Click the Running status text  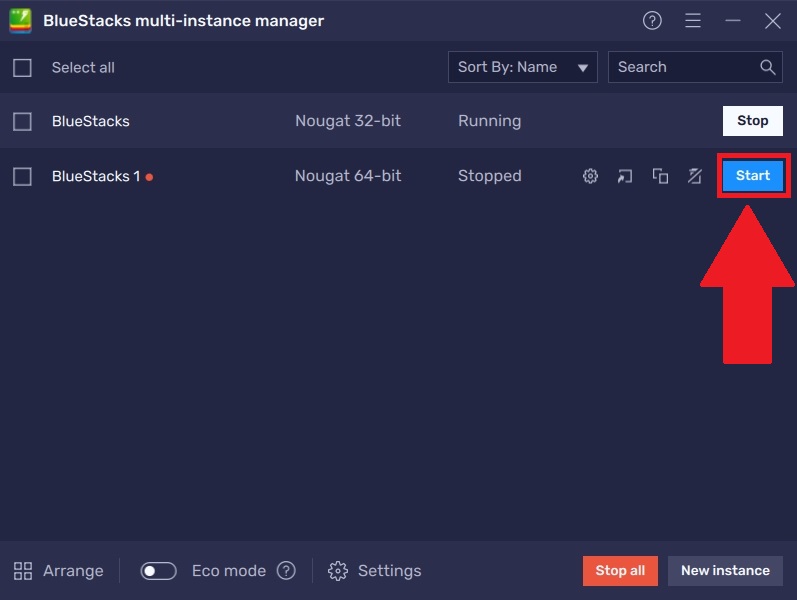click(489, 121)
